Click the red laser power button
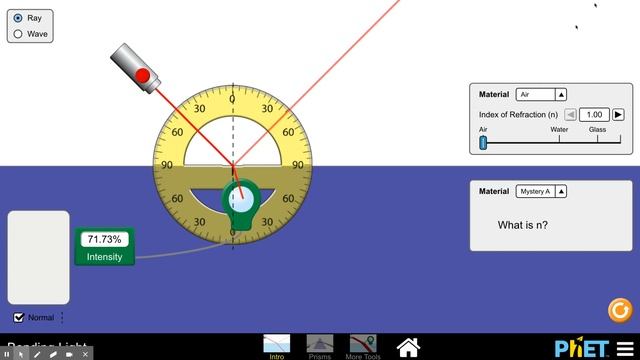Screen dimensions: 640x360 pos(143,76)
